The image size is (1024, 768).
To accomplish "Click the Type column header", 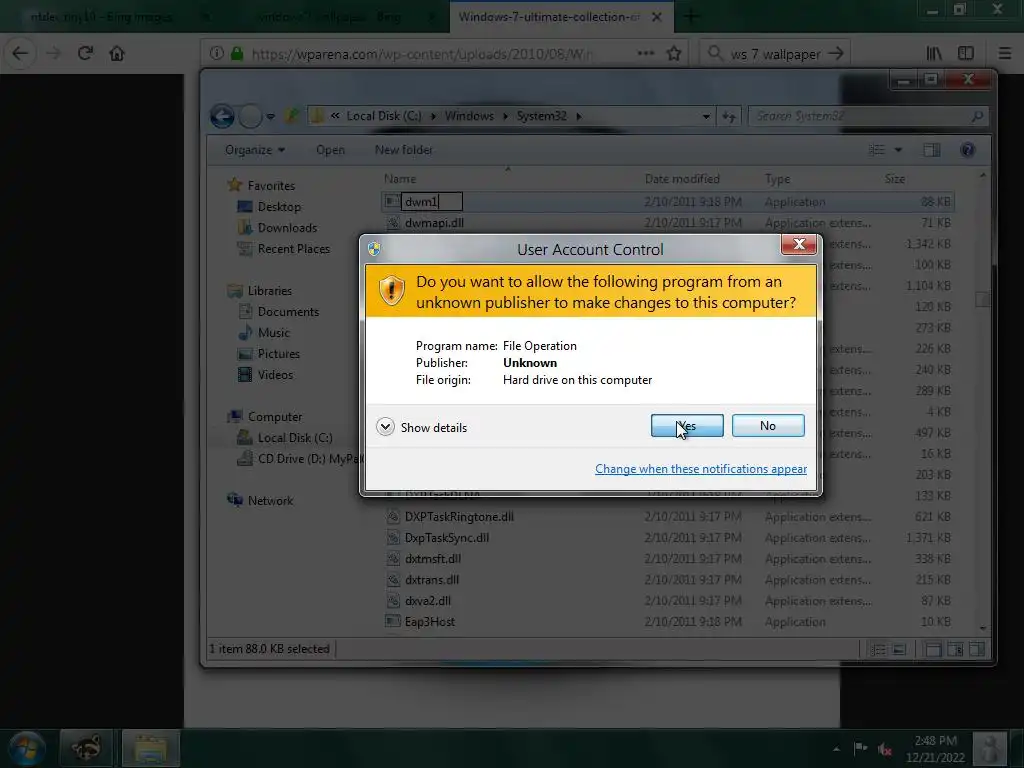I will [x=777, y=179].
